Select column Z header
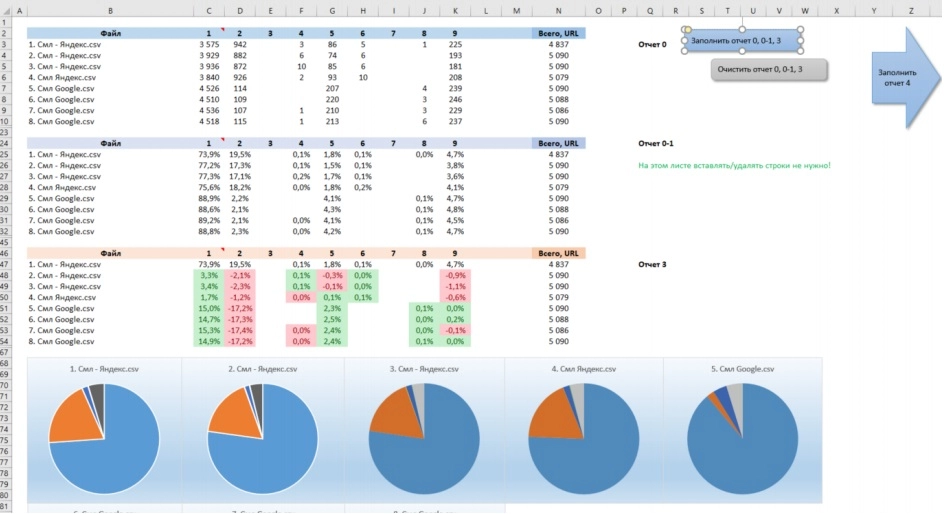 click(x=911, y=11)
